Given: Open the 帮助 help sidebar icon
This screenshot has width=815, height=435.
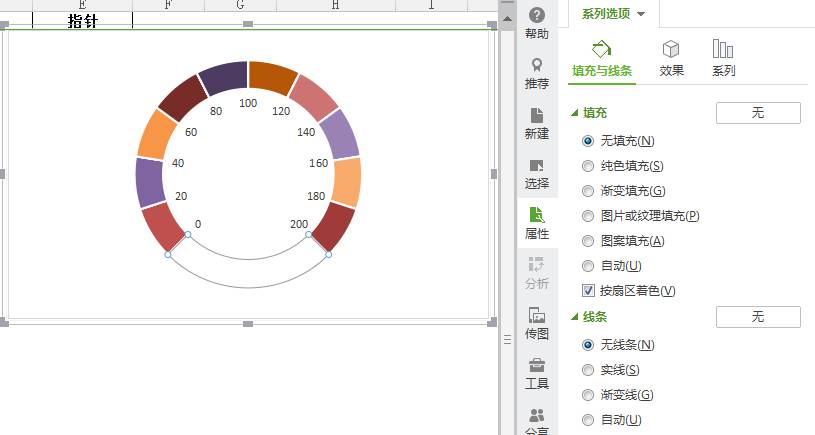Looking at the screenshot, I should [x=537, y=23].
